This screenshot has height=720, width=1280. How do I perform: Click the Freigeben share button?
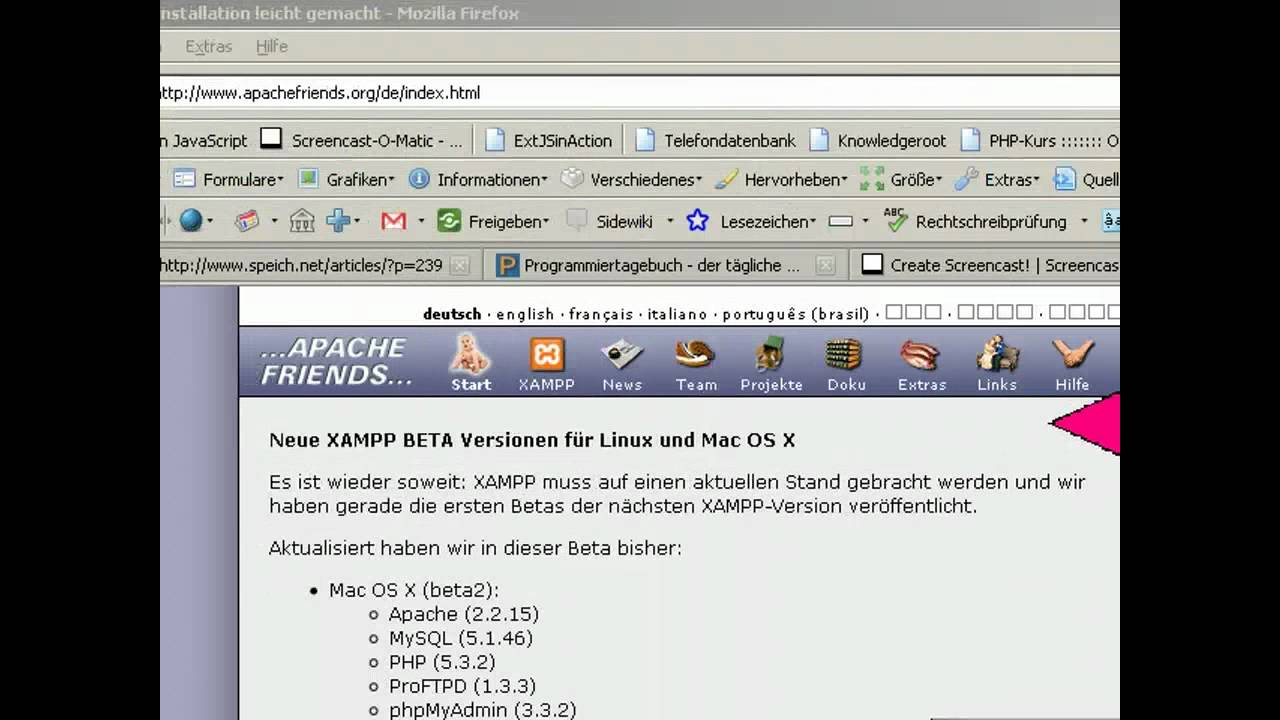click(x=493, y=222)
